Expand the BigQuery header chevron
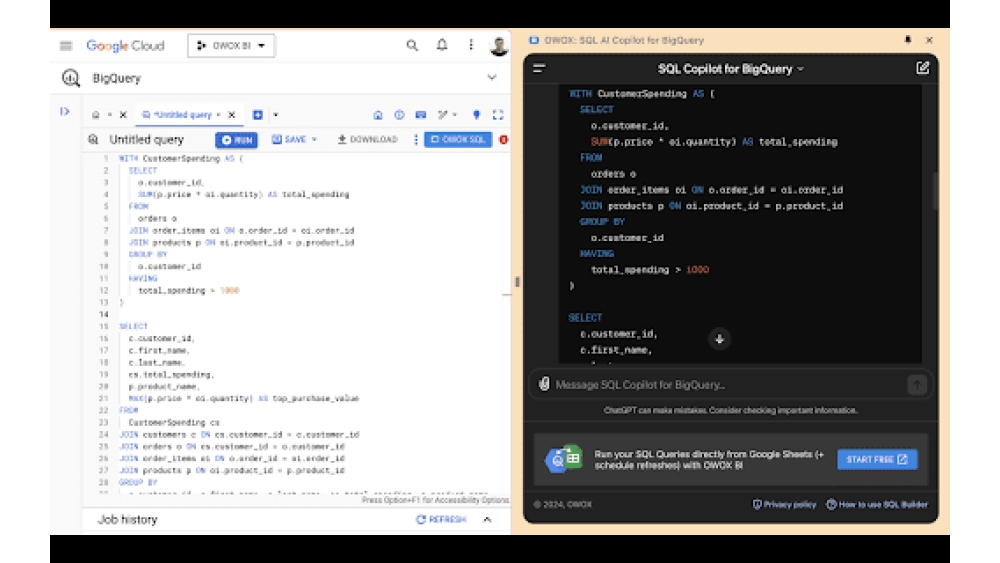This screenshot has height=563, width=1000. pyautogui.click(x=492, y=77)
